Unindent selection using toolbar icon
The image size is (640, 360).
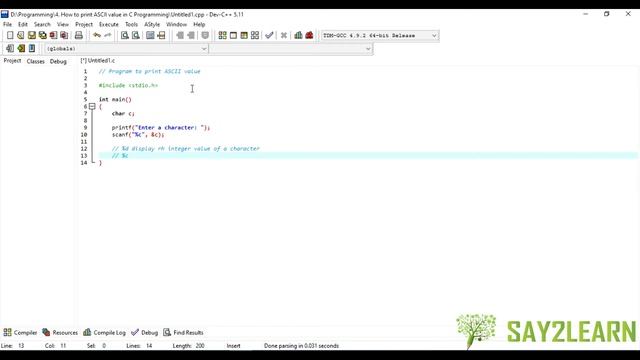click(191, 36)
